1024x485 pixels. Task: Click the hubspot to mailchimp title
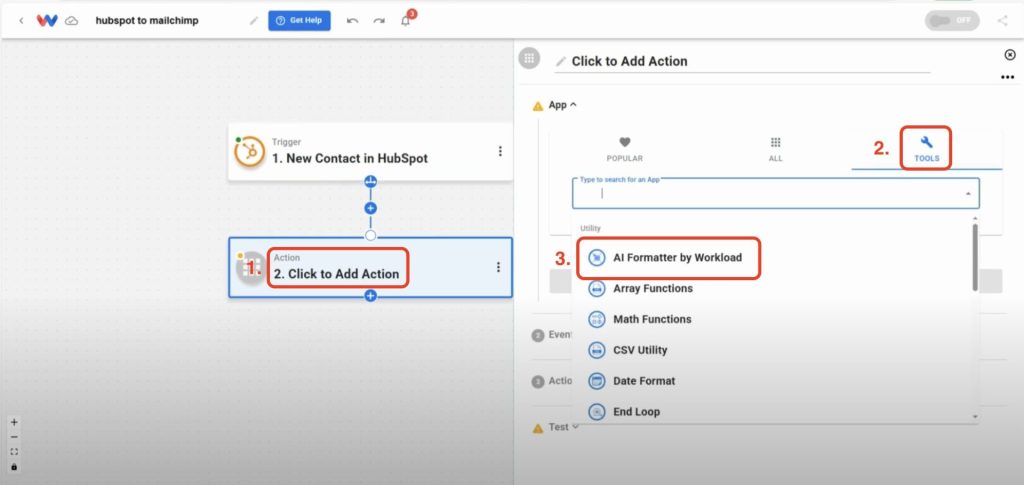point(147,21)
